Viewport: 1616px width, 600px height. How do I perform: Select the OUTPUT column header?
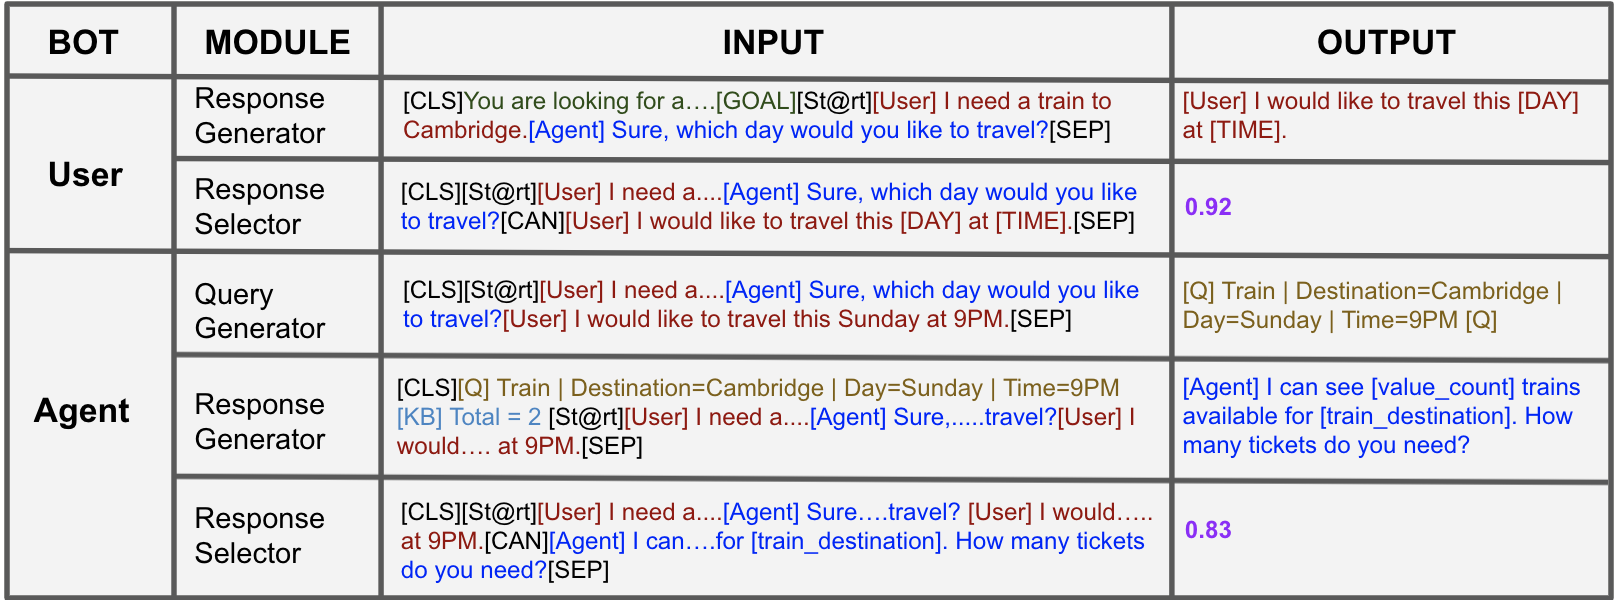point(1386,43)
